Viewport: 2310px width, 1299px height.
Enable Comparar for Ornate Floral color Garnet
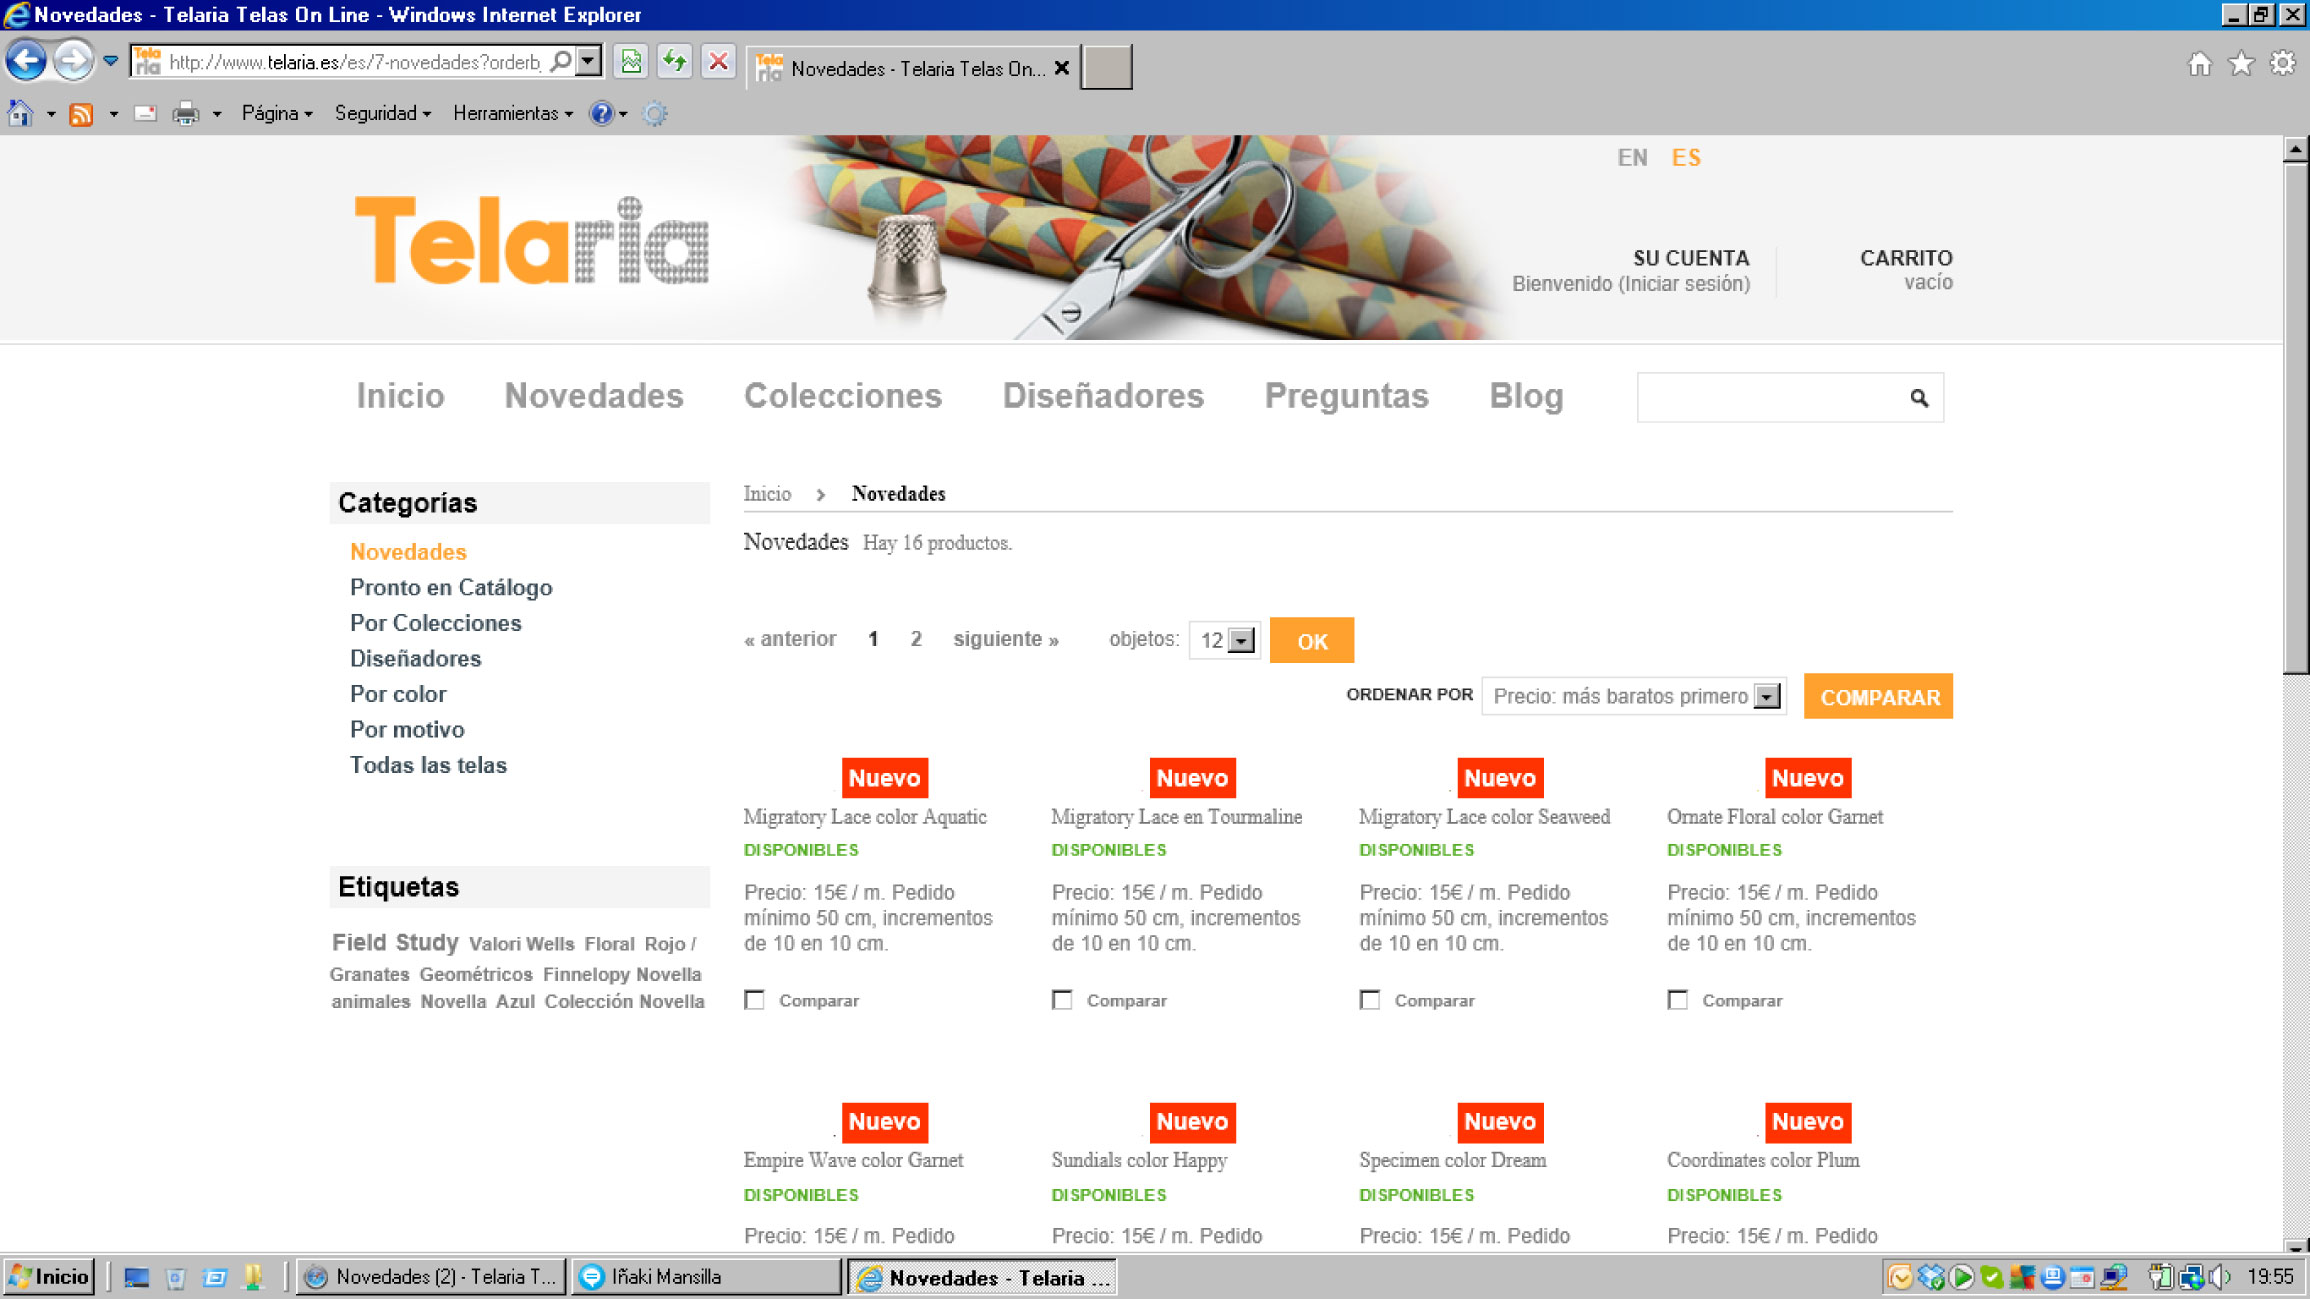click(x=1678, y=1000)
